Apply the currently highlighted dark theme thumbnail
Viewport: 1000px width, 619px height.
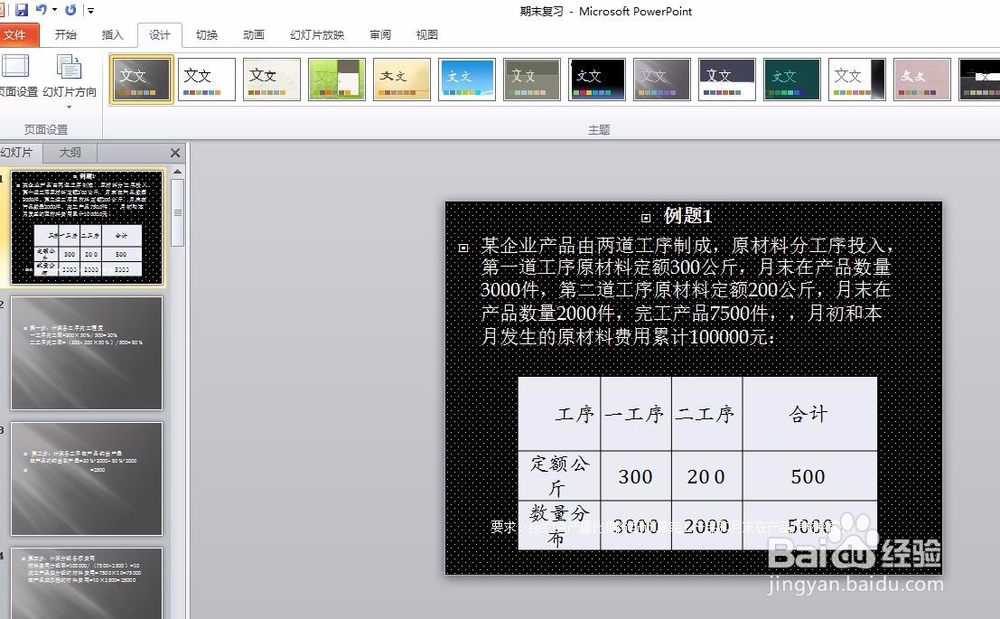141,79
